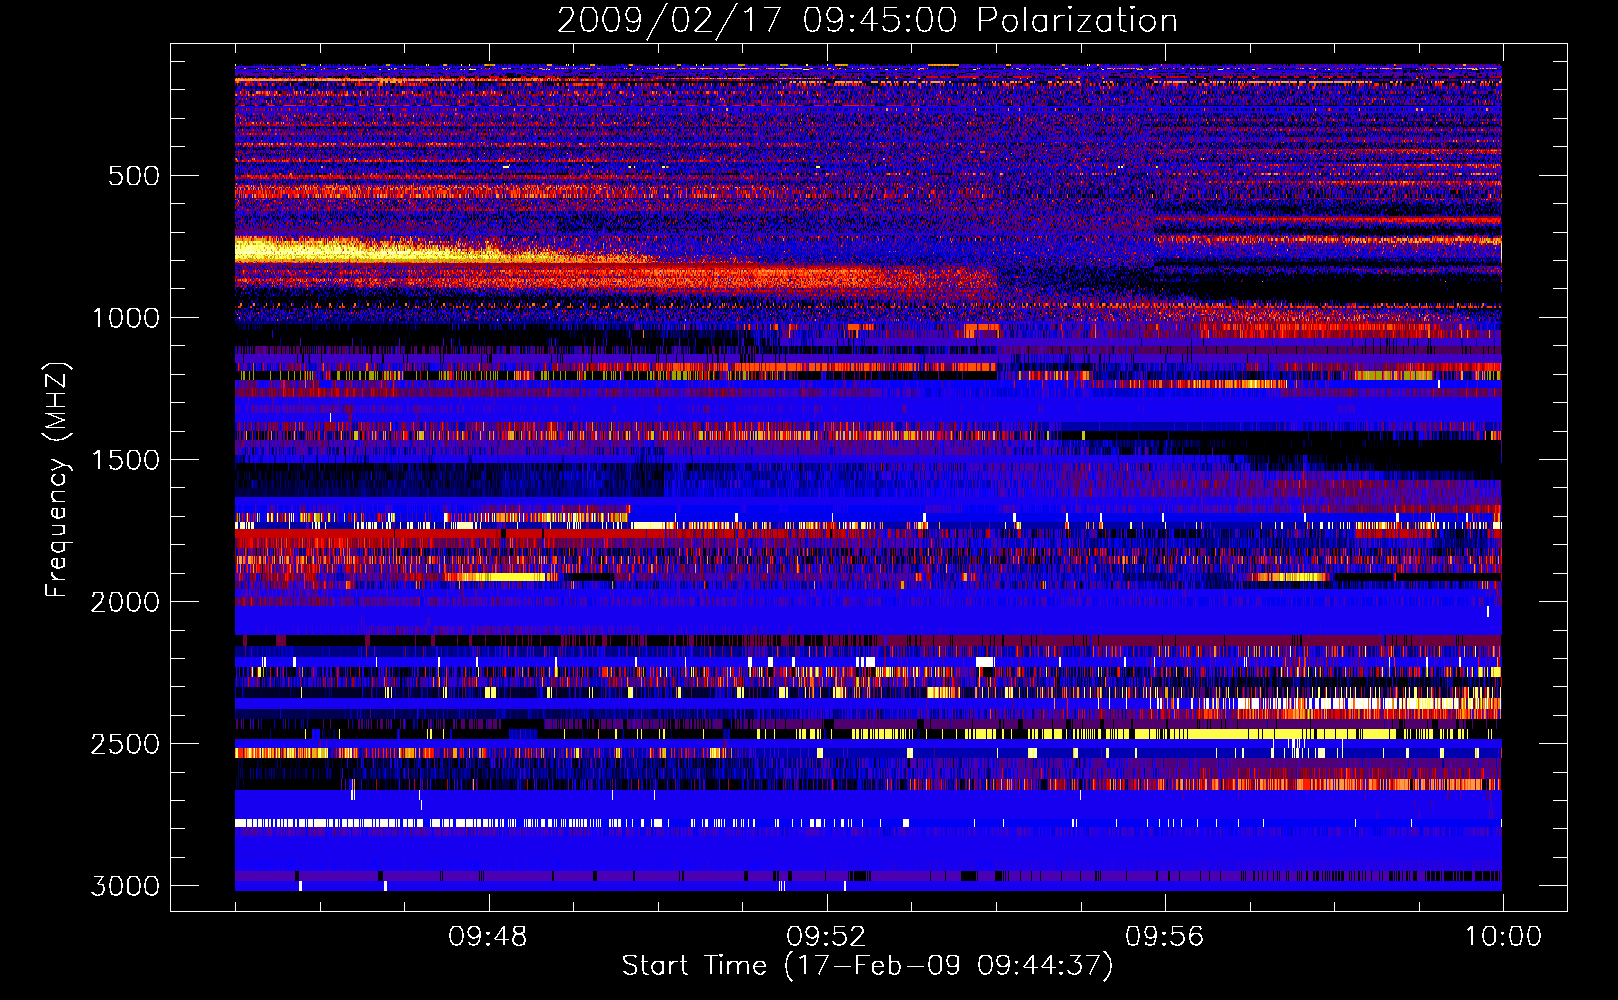The image size is (1618, 1000).
Task: Click the "Start Time (17-Feb-09 09:44:37)" axis label
Action: (867, 966)
